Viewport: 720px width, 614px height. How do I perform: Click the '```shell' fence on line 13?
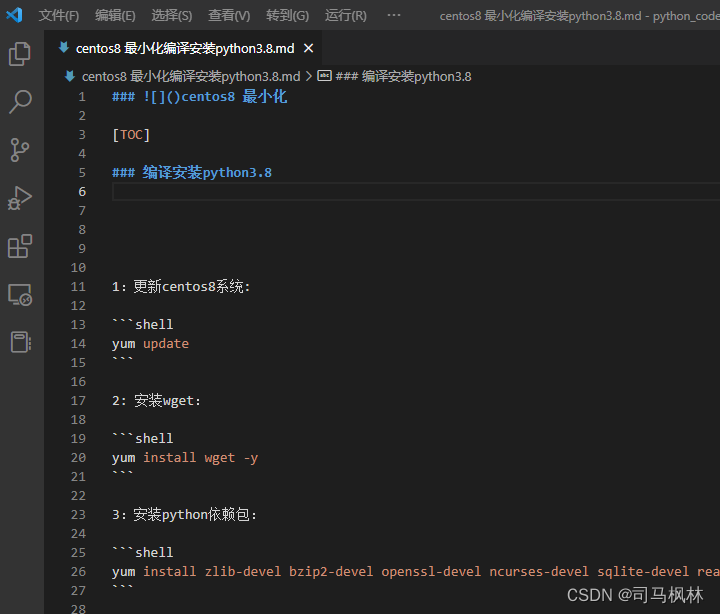coord(143,324)
